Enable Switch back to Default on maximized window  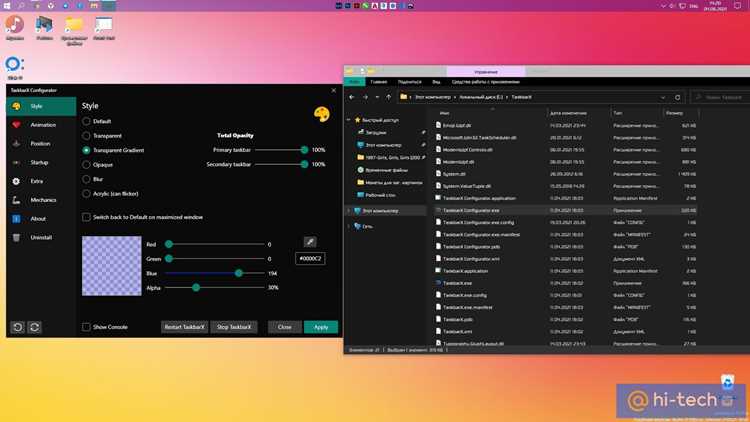click(86, 217)
